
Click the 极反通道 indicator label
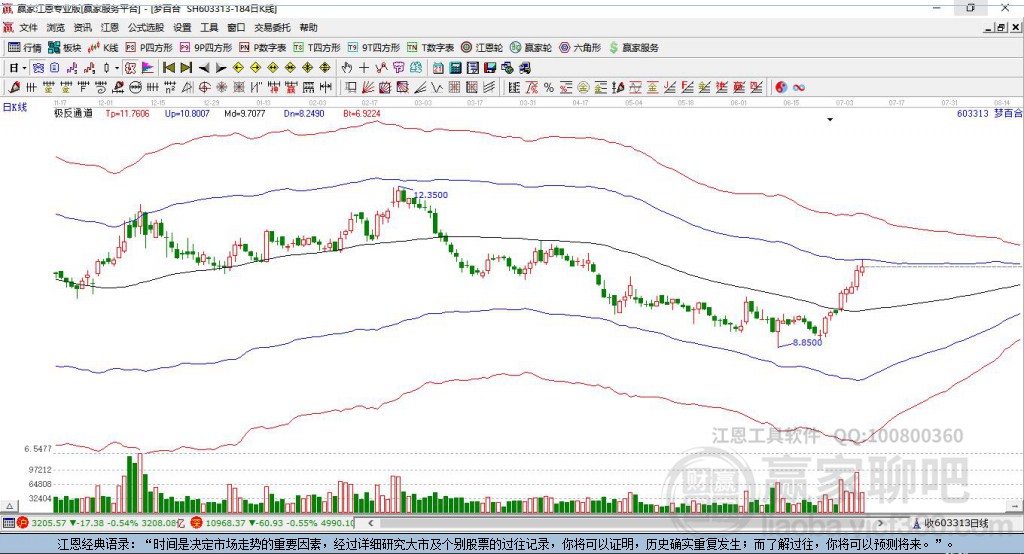[x=73, y=113]
